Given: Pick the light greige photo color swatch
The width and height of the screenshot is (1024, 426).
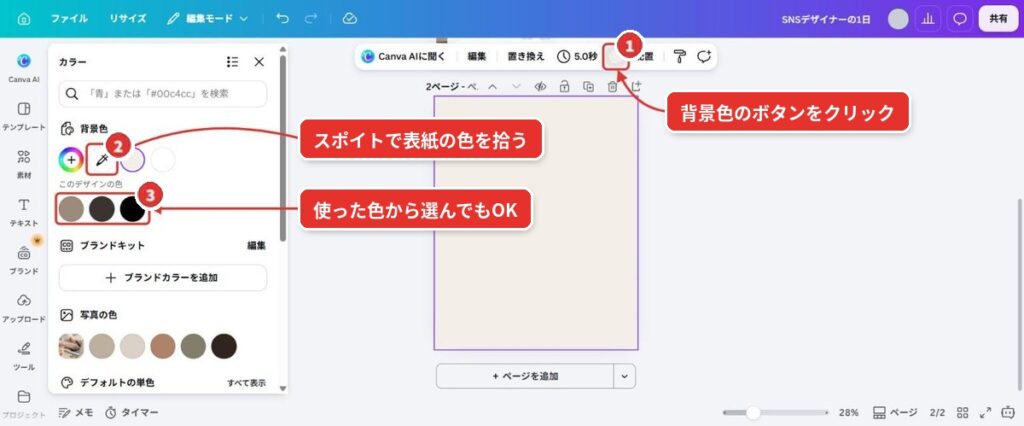Looking at the screenshot, I should tap(102, 346).
